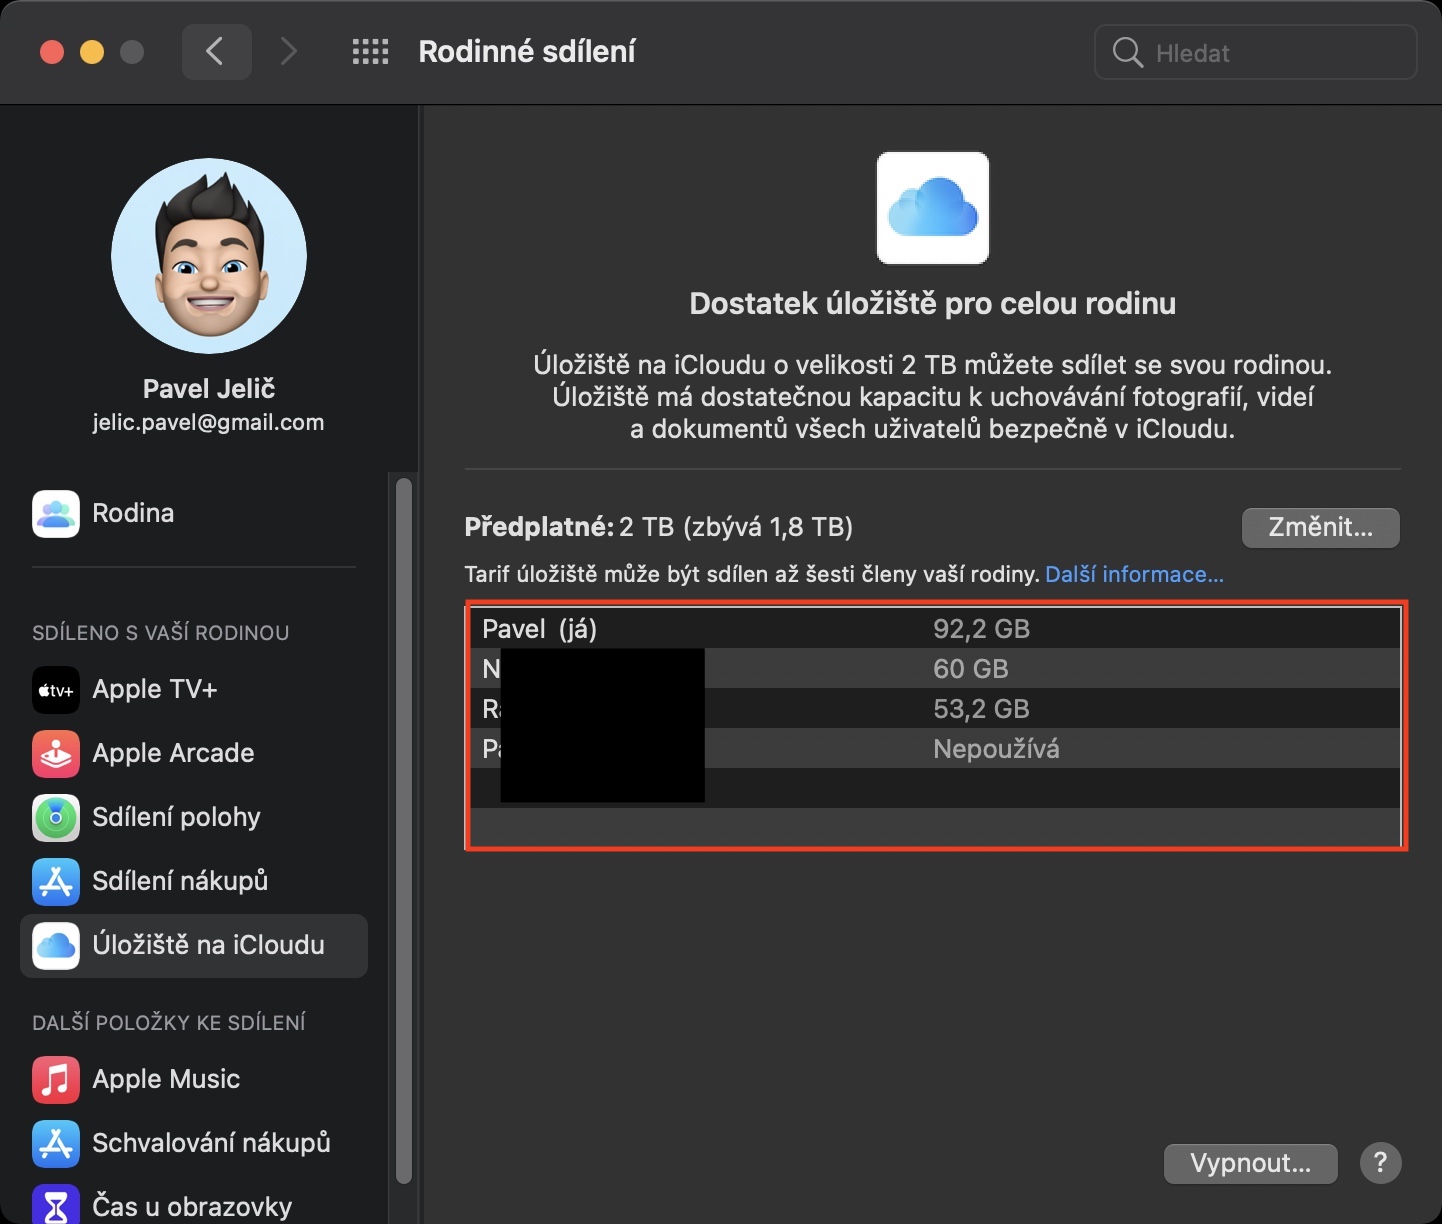
Task: Click the back arrow in the toolbar
Action: (216, 52)
